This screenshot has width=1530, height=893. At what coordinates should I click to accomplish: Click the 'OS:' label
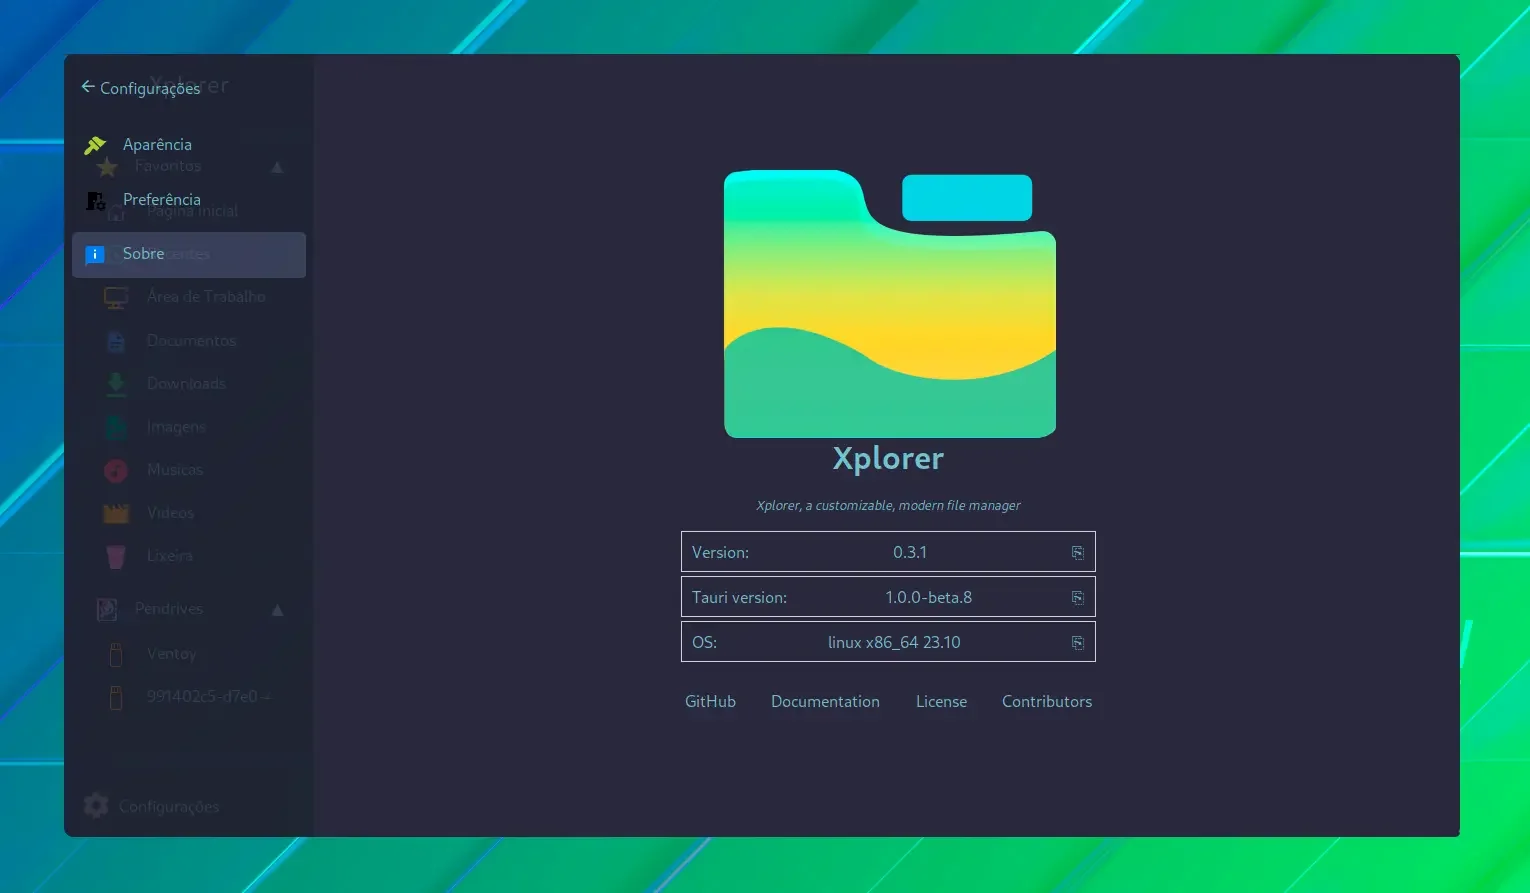pos(704,642)
